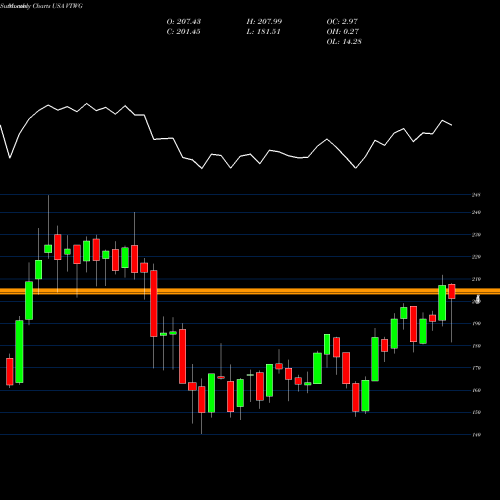This screenshot has width=500, height=500.
Task: Click the 190 price axis label
Action: point(476,323)
